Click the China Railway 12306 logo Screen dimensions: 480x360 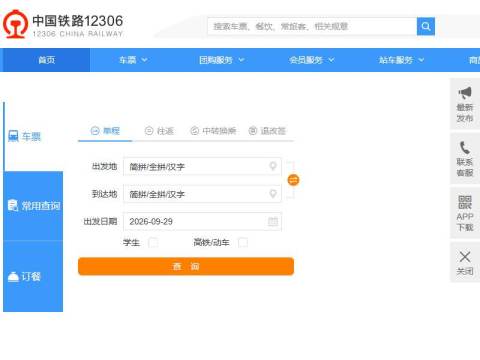pyautogui.click(x=63, y=24)
